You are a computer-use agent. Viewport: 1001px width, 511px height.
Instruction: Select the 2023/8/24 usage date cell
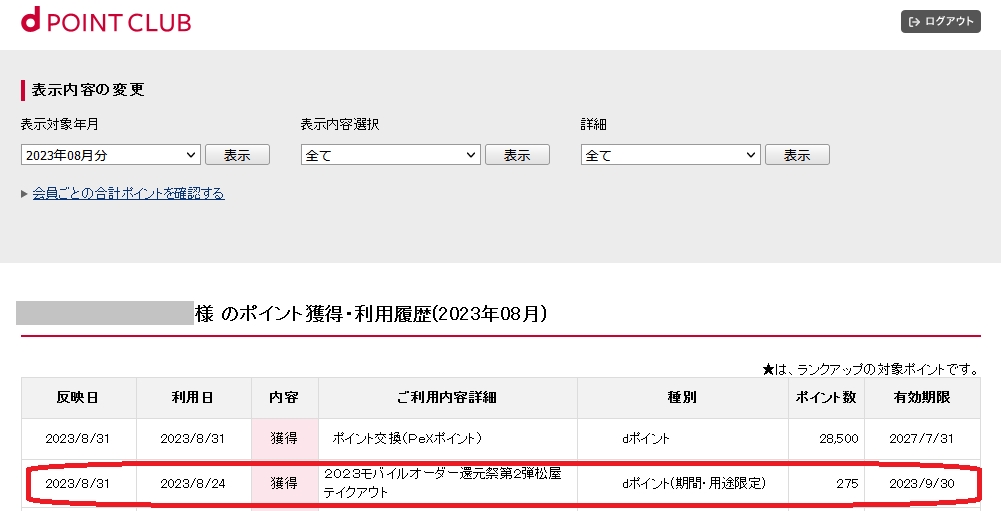click(193, 484)
